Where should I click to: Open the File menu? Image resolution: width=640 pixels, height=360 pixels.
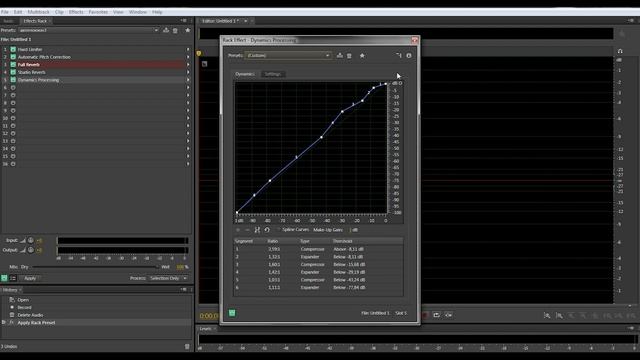tap(4, 12)
